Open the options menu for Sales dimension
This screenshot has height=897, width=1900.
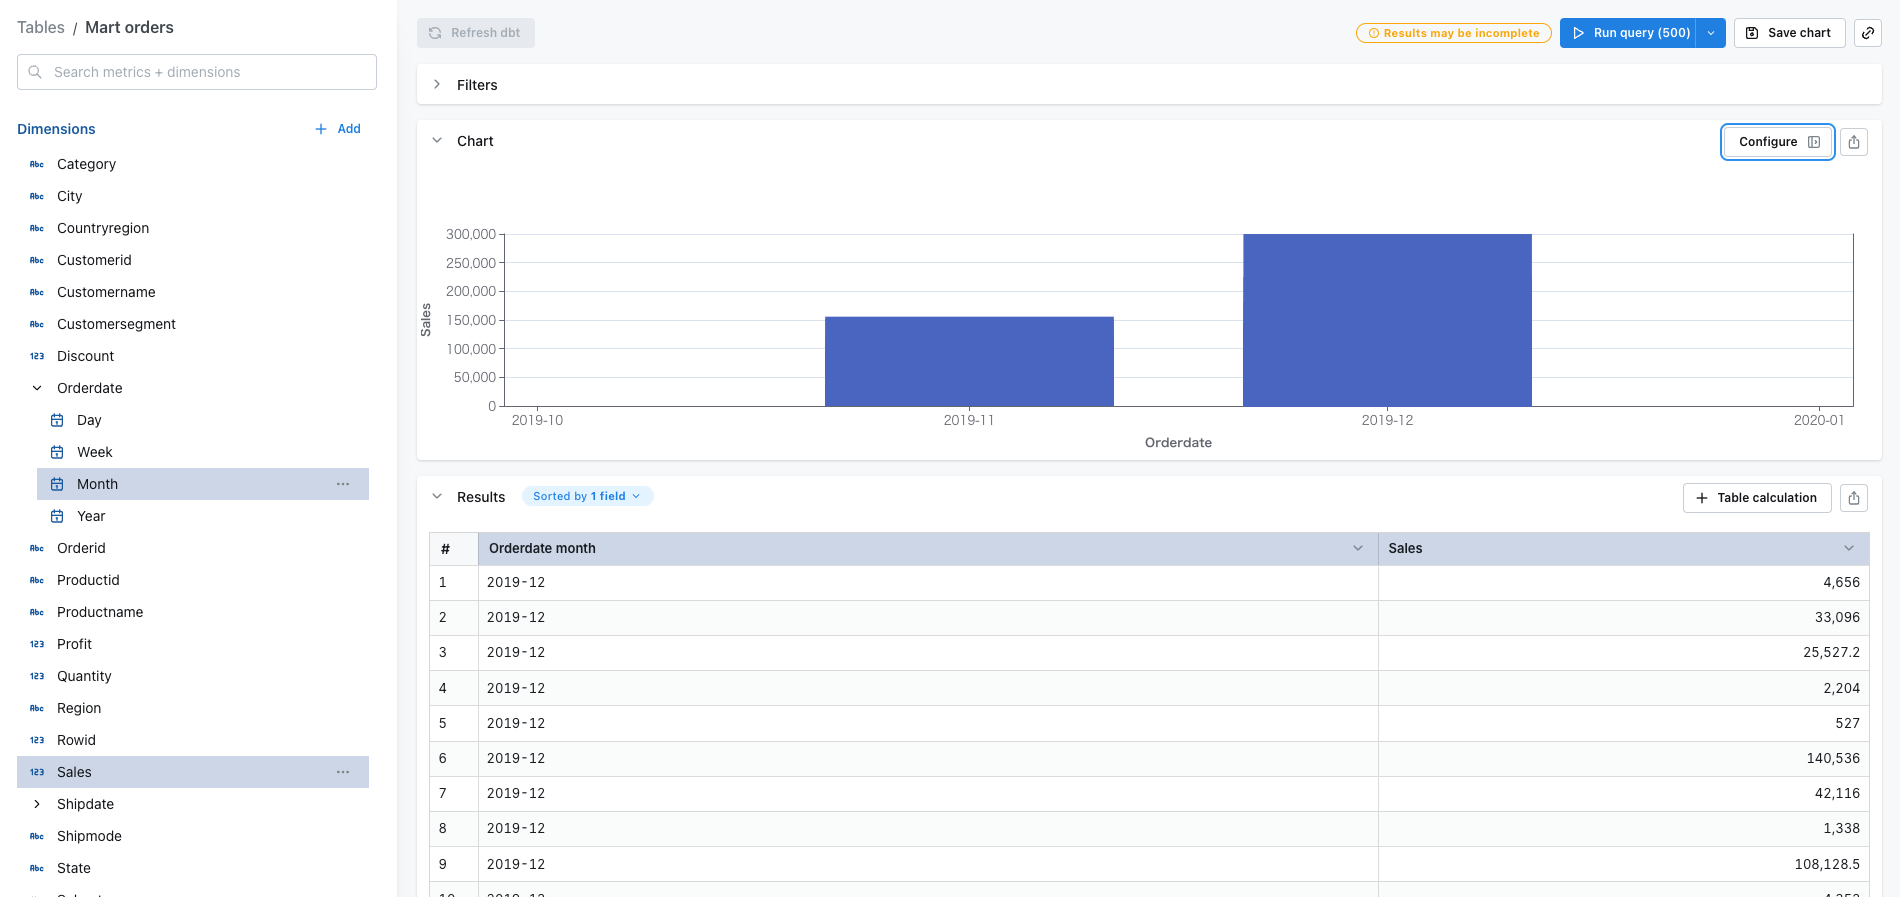pyautogui.click(x=343, y=772)
